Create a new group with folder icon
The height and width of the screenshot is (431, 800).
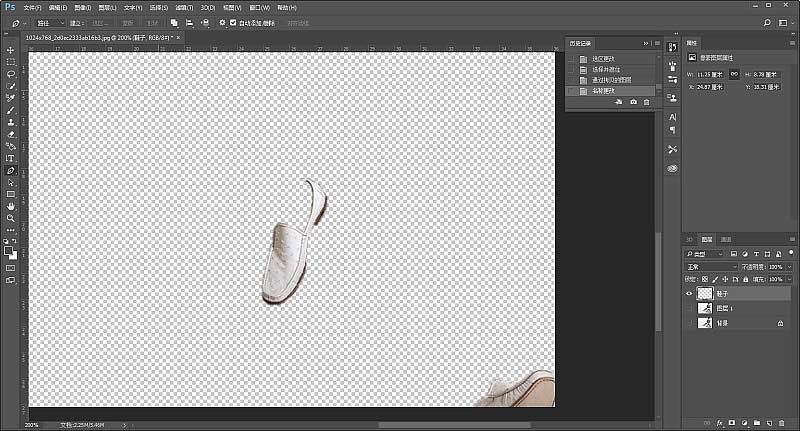tap(756, 423)
